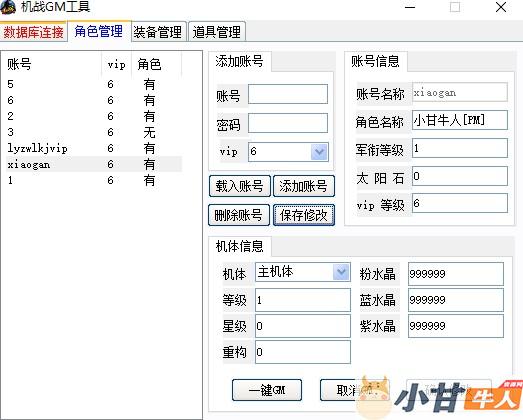Click the 一键GM button
This screenshot has width=523, height=420.
coord(267,390)
